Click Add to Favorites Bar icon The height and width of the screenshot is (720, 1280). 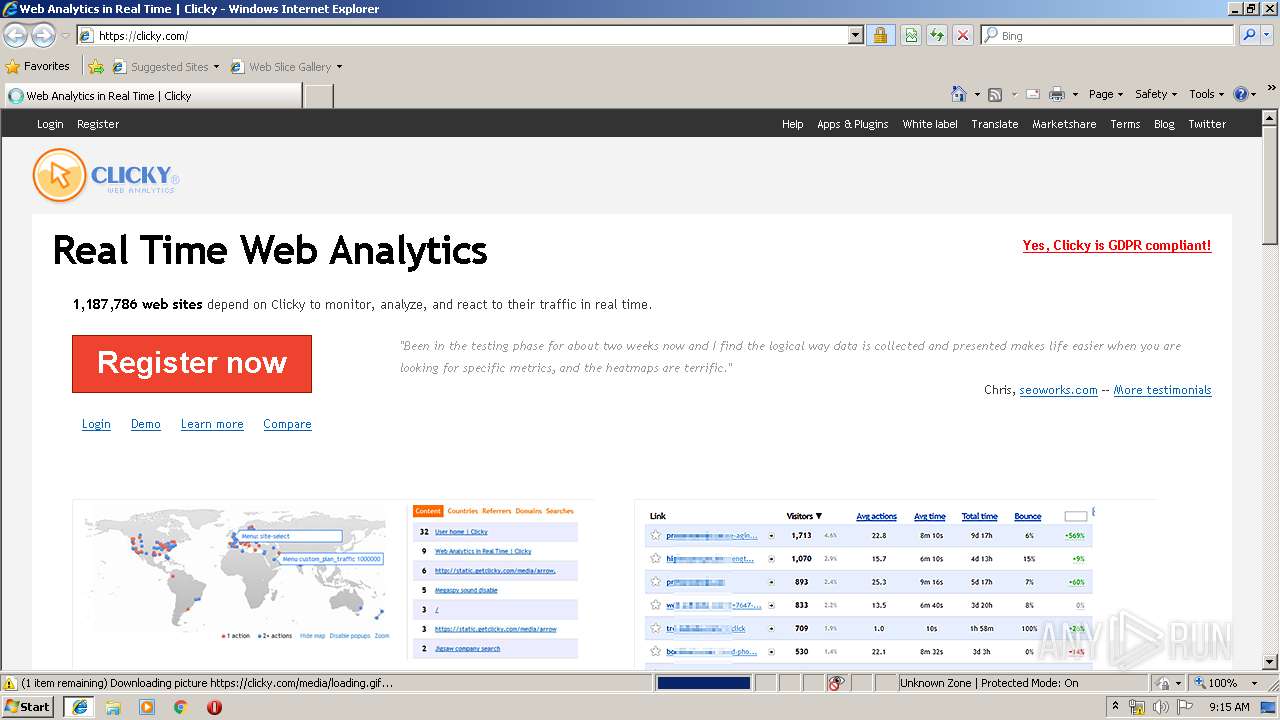coord(96,67)
